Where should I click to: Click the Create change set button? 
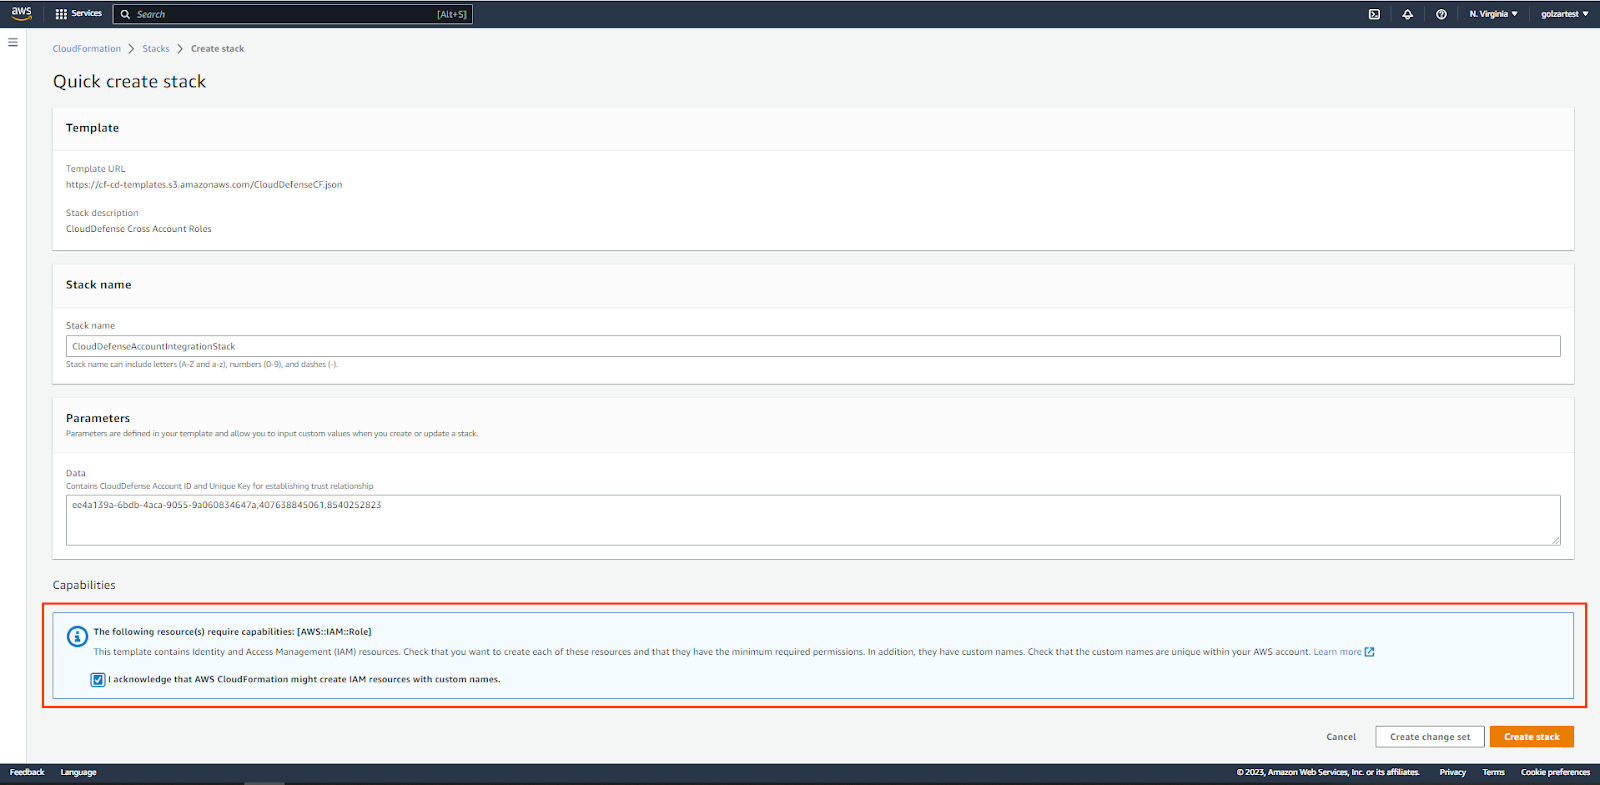[1430, 737]
